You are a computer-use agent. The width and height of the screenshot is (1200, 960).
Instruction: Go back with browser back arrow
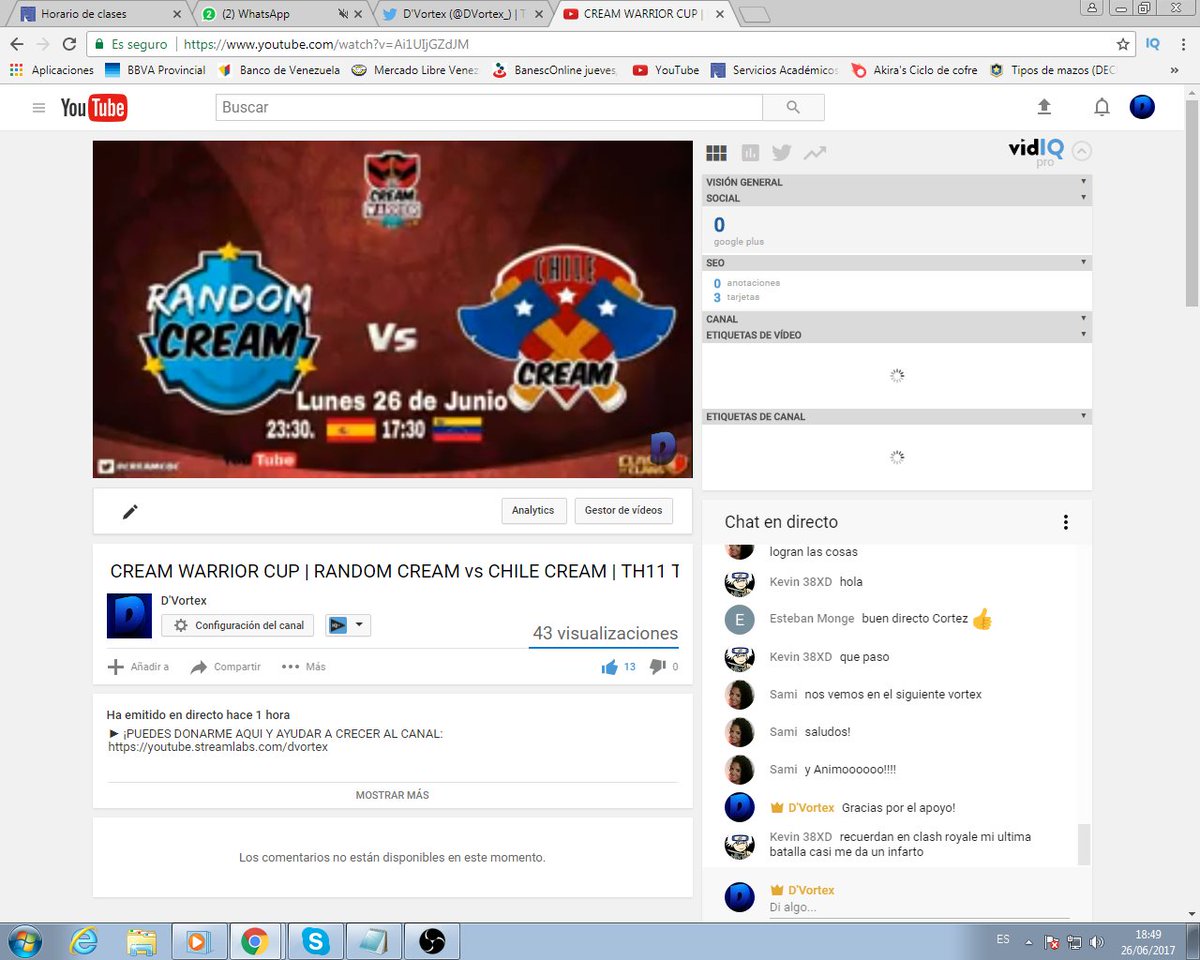(17, 44)
